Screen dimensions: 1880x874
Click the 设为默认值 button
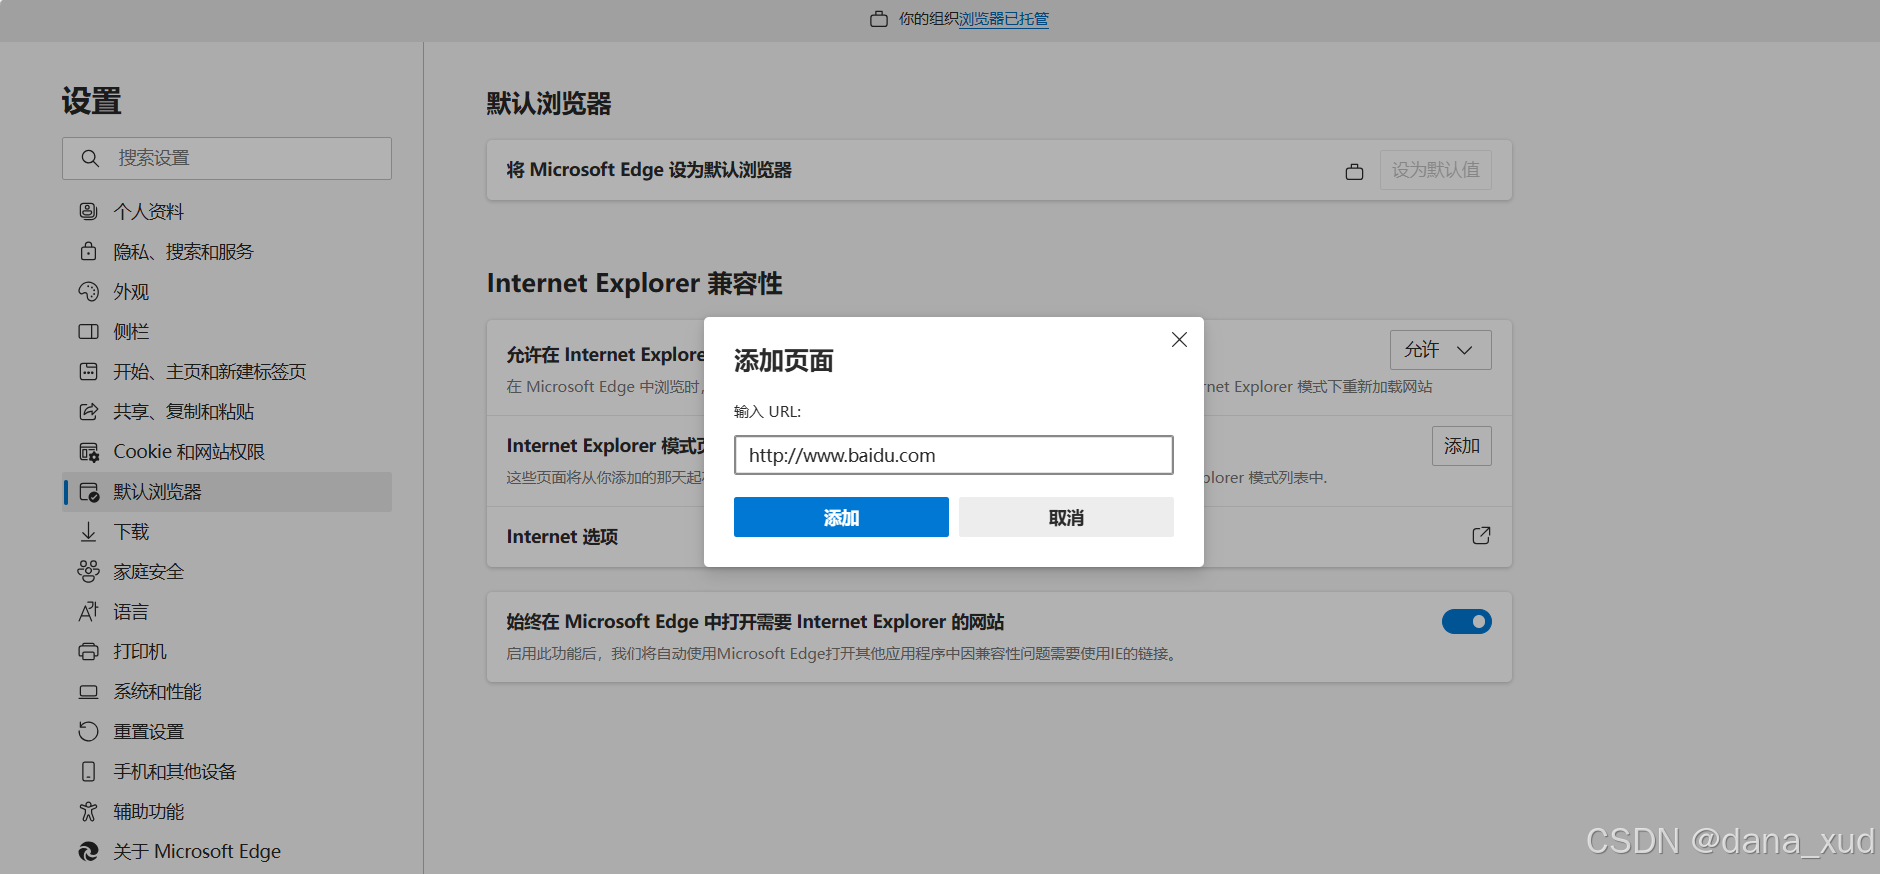[x=1435, y=170]
